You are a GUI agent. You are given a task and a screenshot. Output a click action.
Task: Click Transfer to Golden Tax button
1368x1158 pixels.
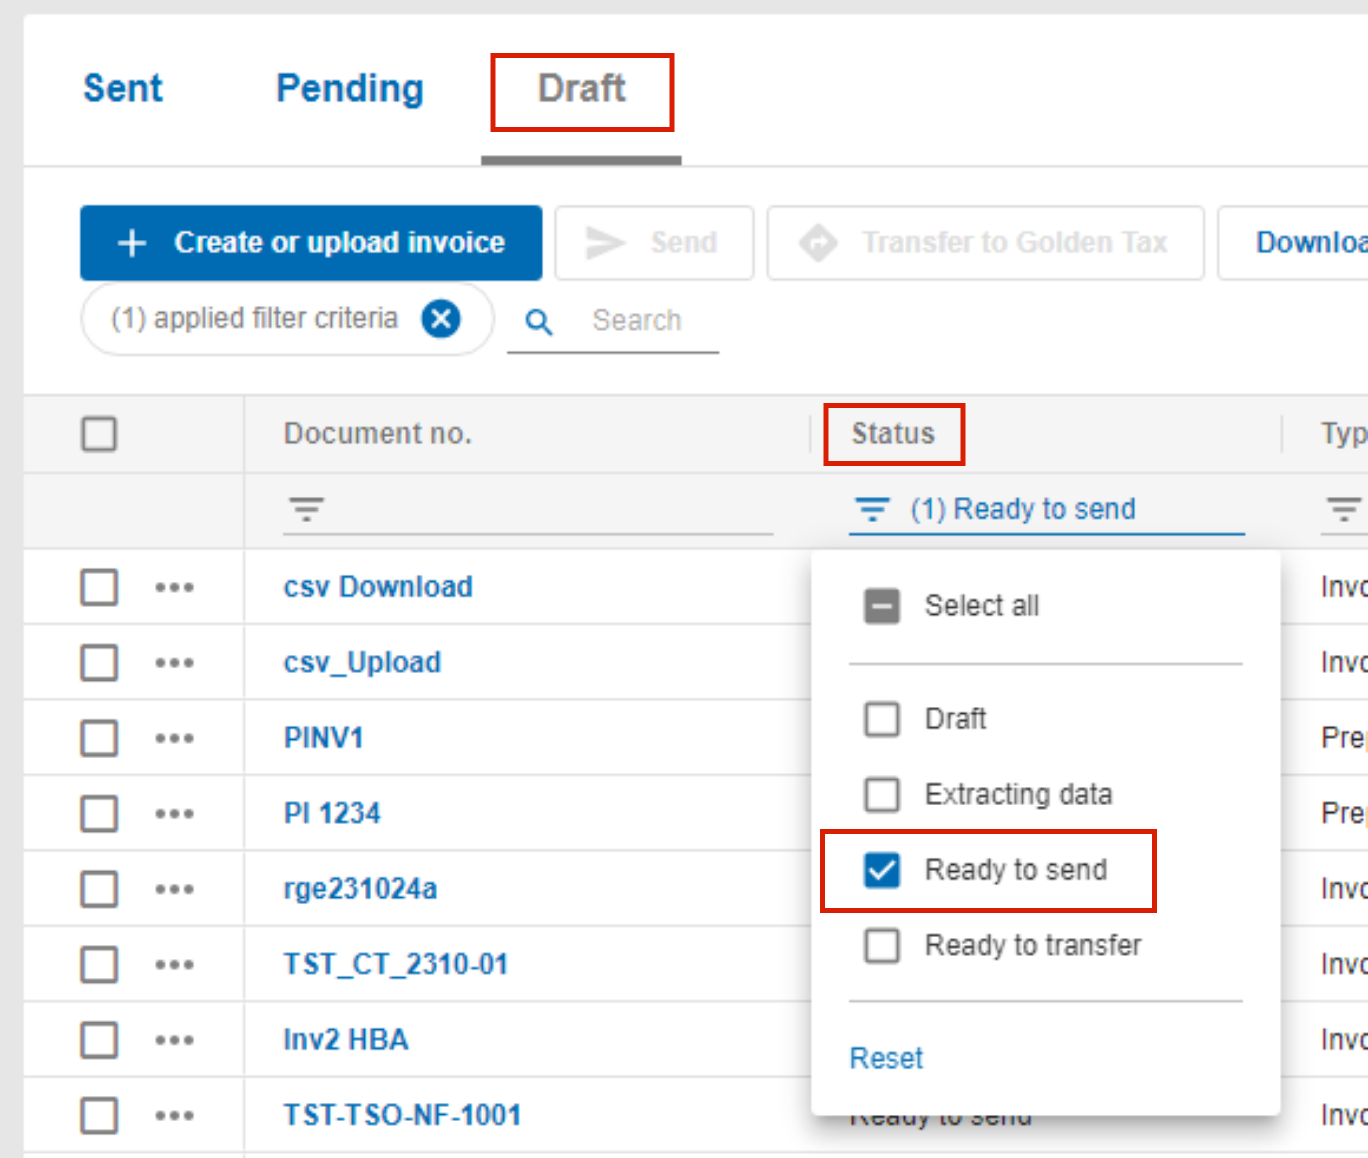985,243
